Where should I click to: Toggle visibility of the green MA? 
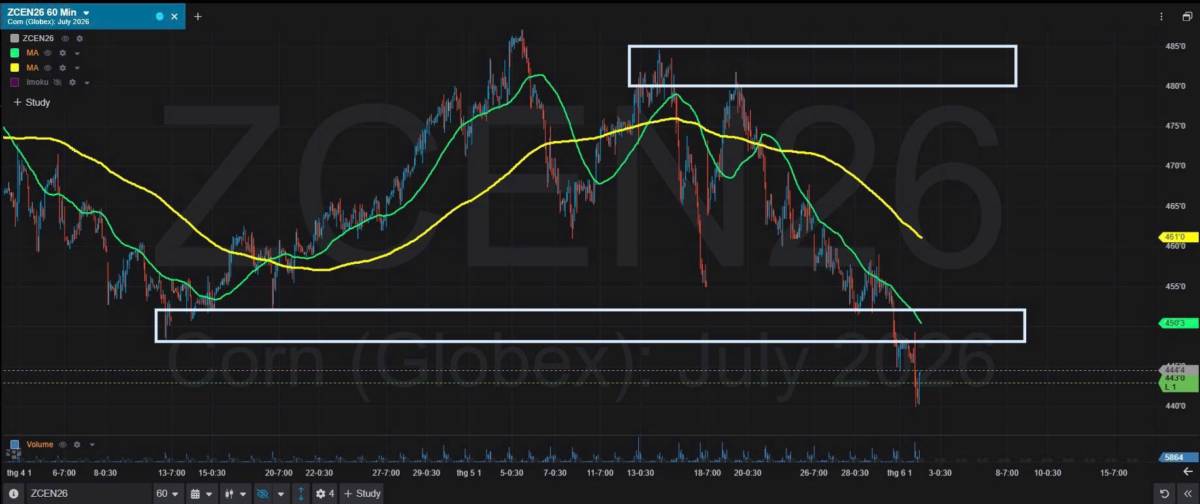48,53
